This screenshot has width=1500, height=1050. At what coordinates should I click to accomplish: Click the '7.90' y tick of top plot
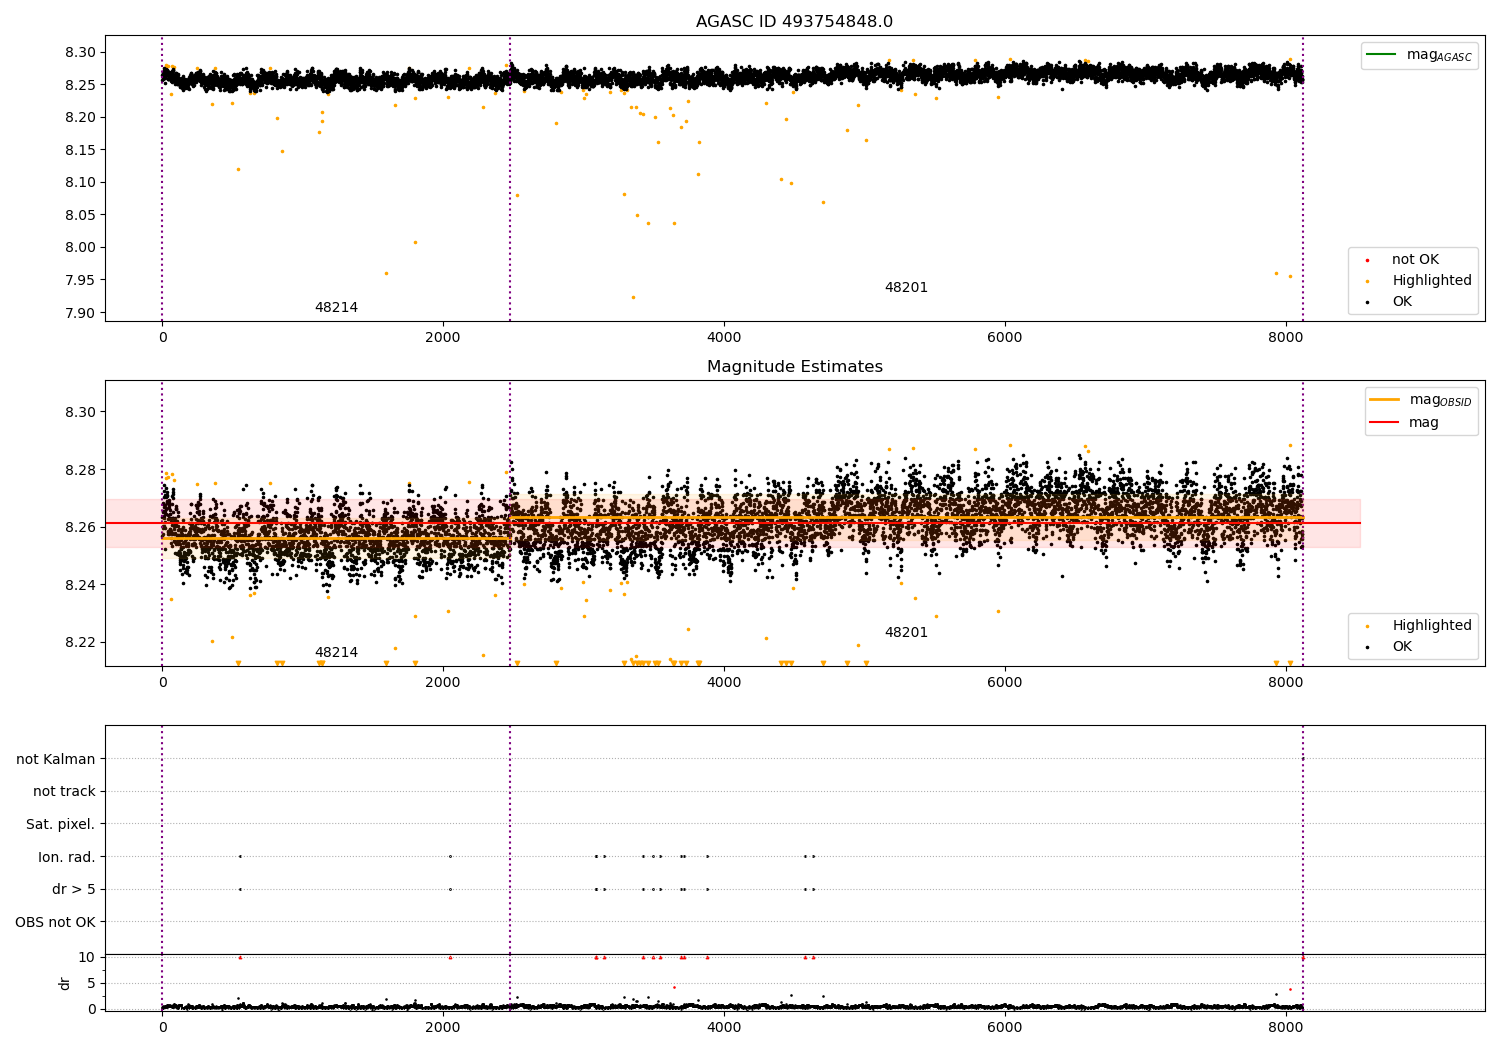(80, 313)
